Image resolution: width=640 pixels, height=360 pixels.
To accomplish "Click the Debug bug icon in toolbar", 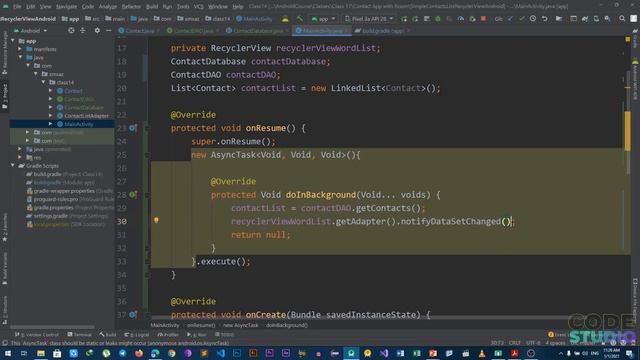I will click(438, 19).
